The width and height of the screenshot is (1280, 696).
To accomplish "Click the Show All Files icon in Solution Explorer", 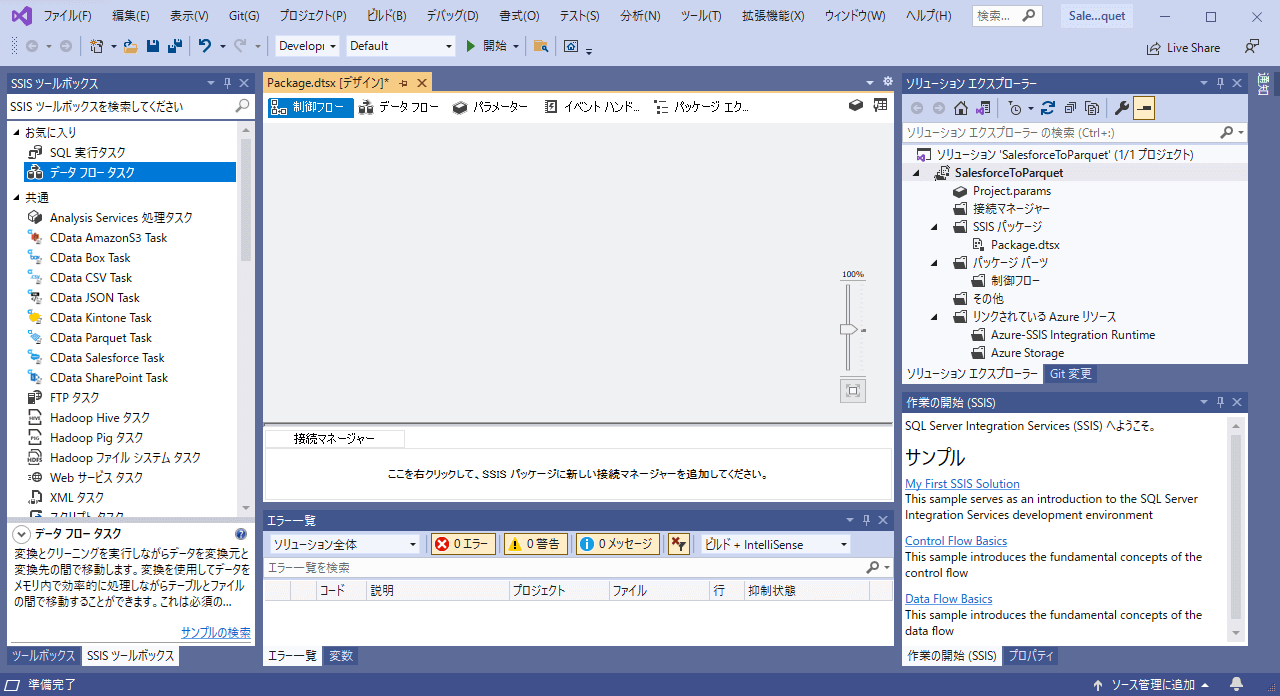I will [1092, 108].
